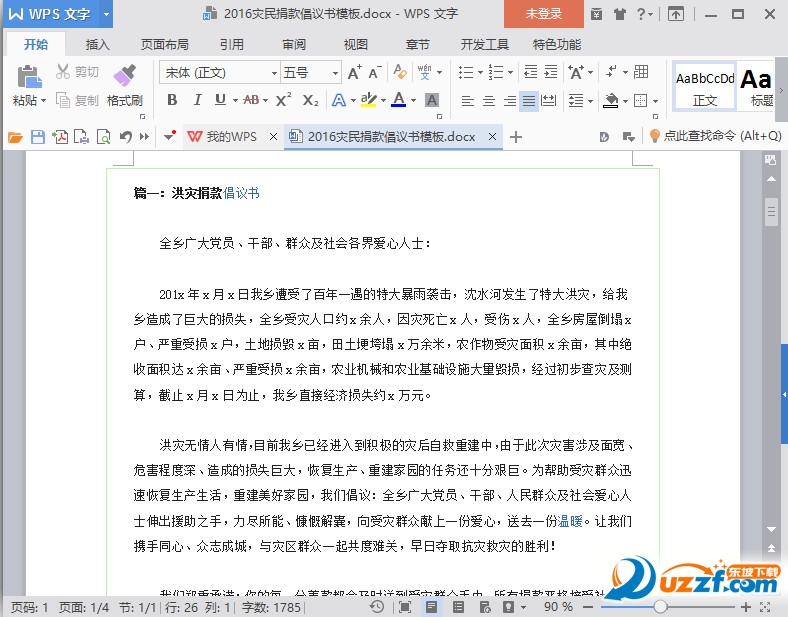Viewport: 788px width, 617px height.
Task: Click 点此查找命令 search command box
Action: click(716, 136)
